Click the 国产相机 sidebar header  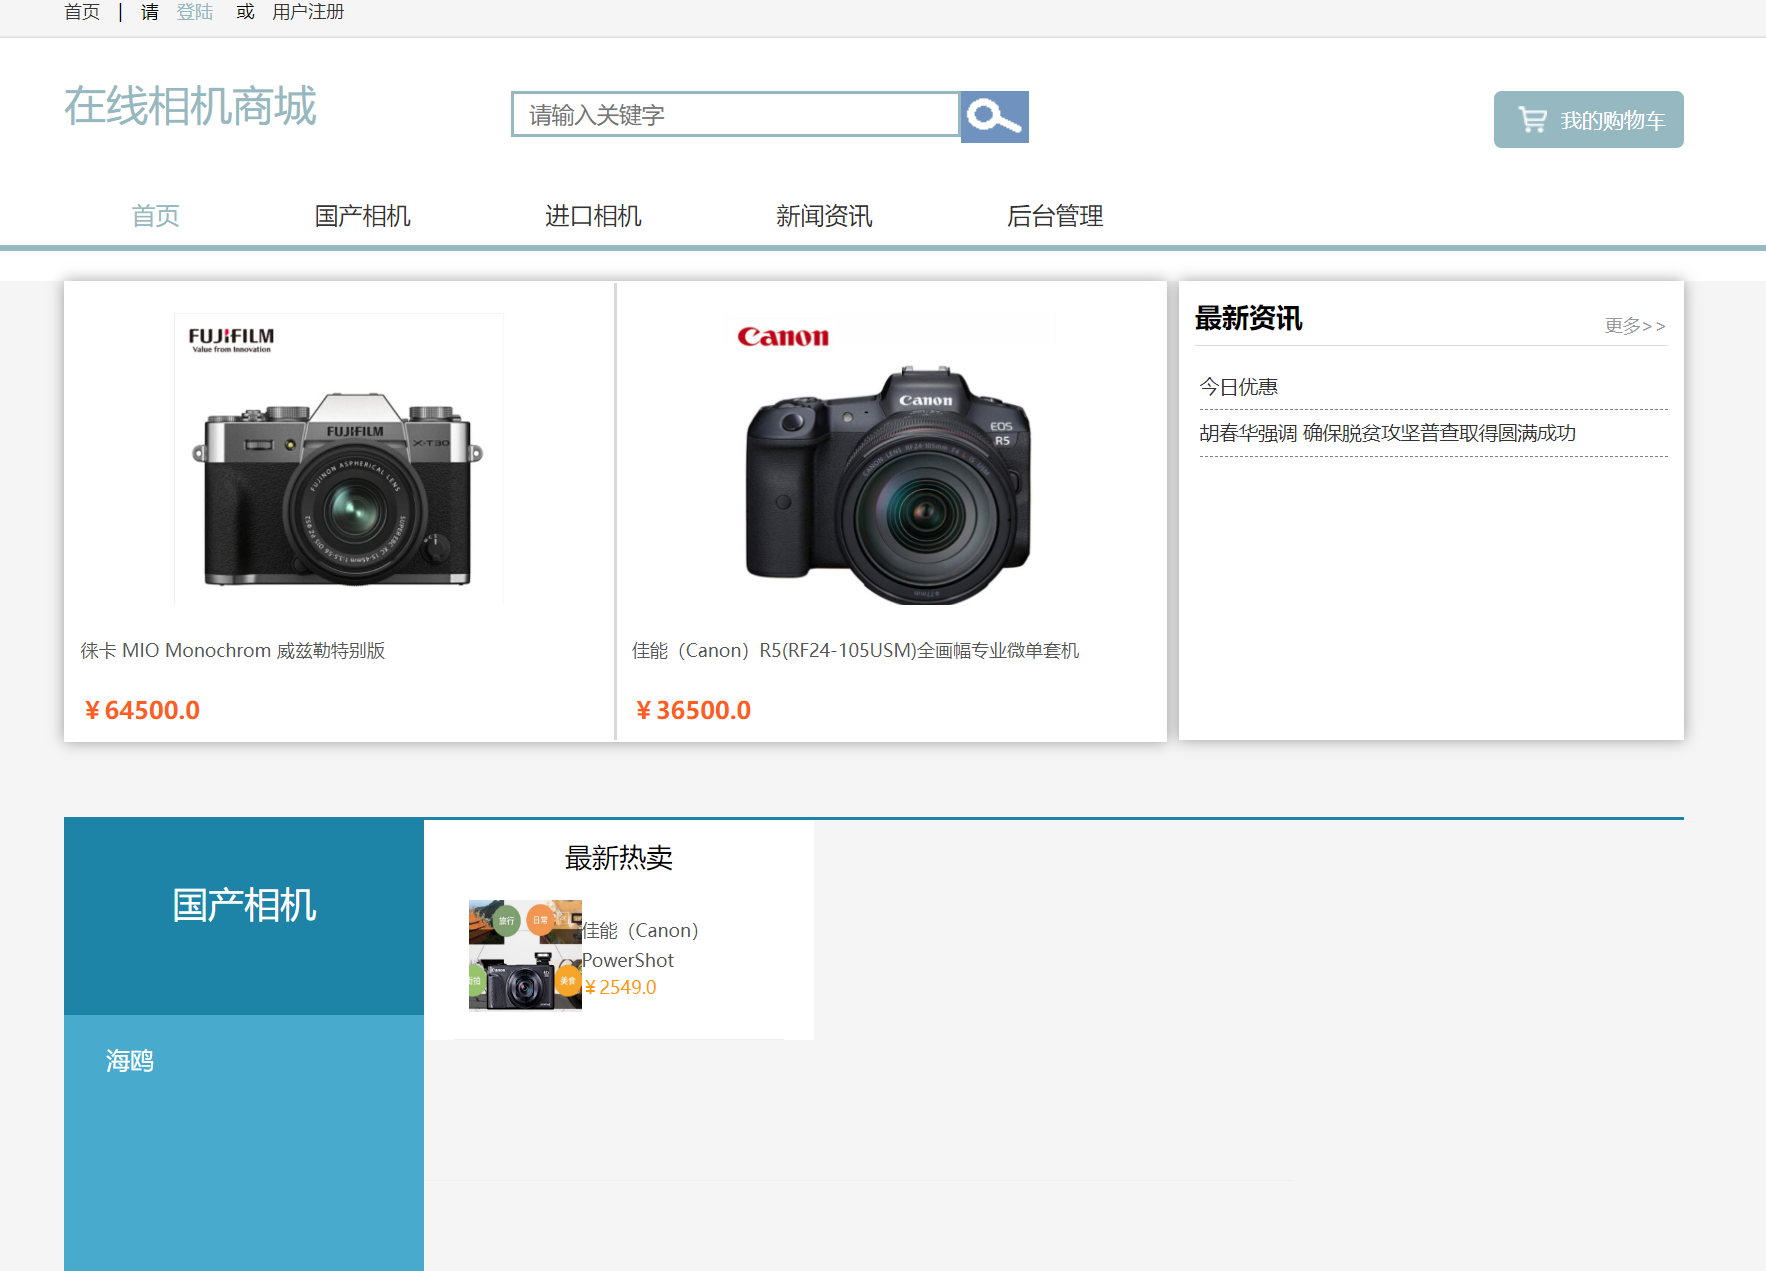point(243,906)
